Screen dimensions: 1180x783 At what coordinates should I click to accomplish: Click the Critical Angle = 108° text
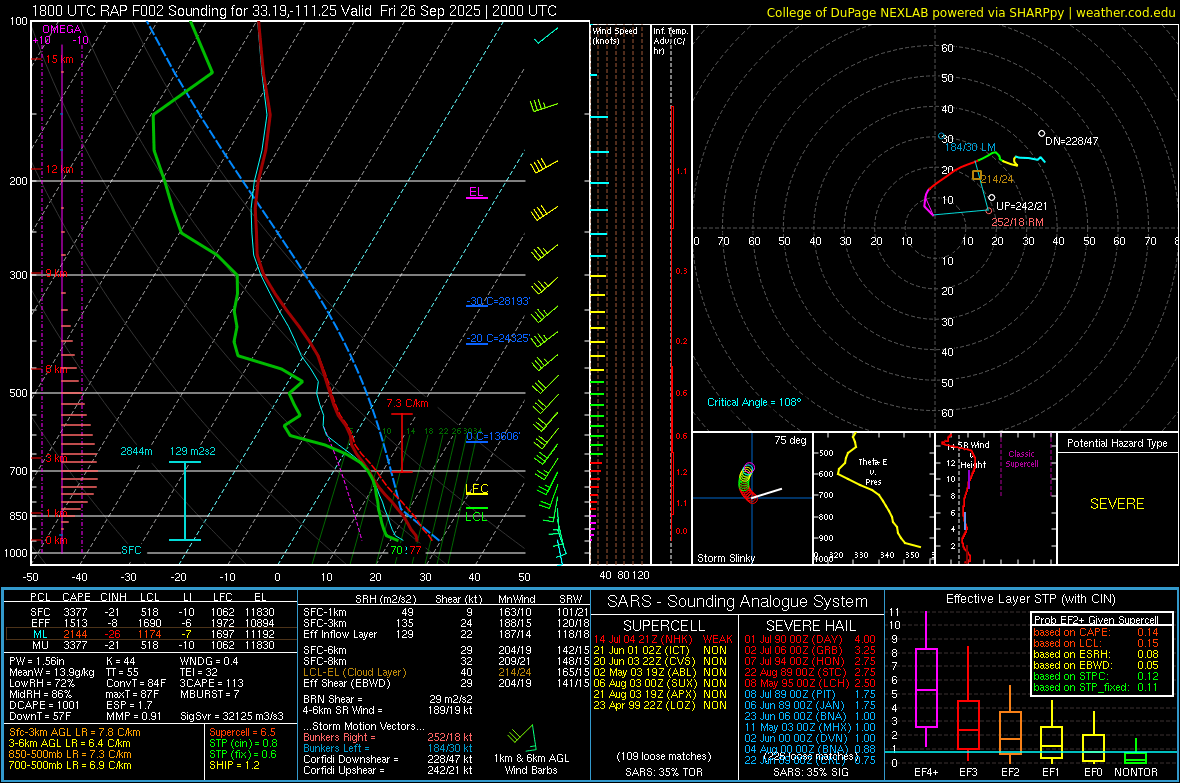click(x=754, y=402)
